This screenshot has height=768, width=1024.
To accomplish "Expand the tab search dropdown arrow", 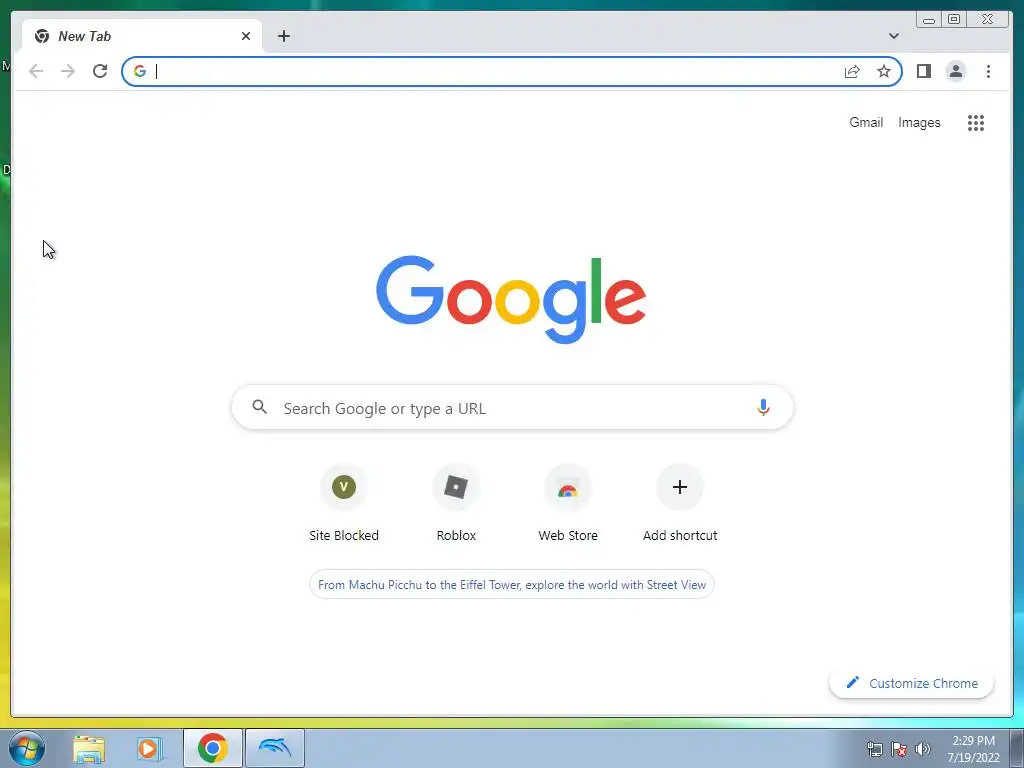I will point(894,36).
